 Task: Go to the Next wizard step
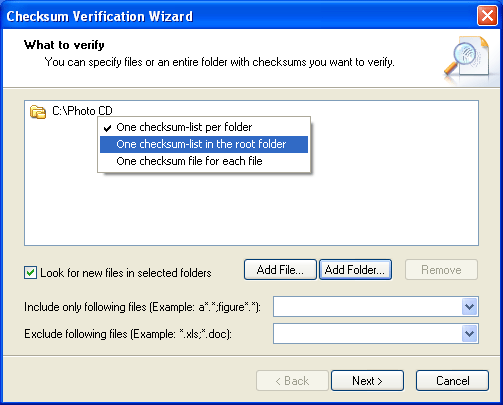pos(367,381)
